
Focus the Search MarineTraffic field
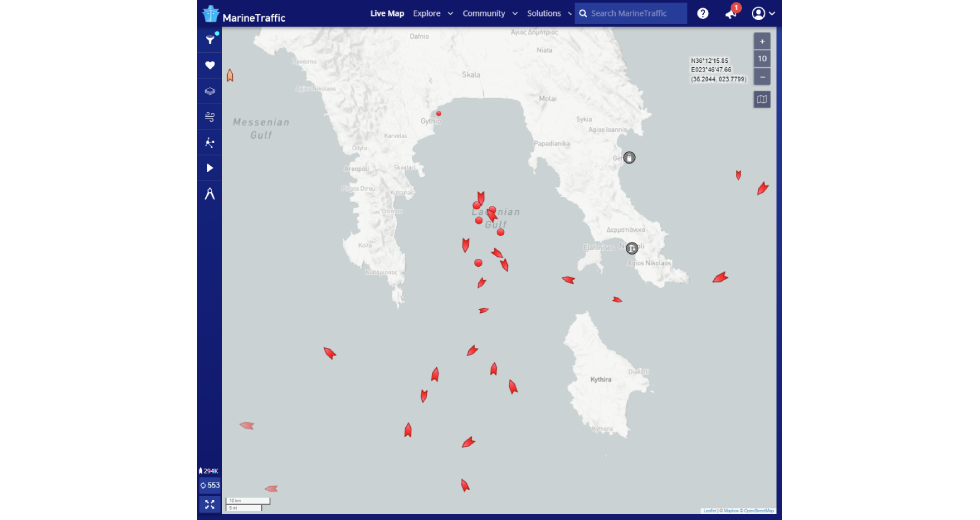tap(631, 13)
